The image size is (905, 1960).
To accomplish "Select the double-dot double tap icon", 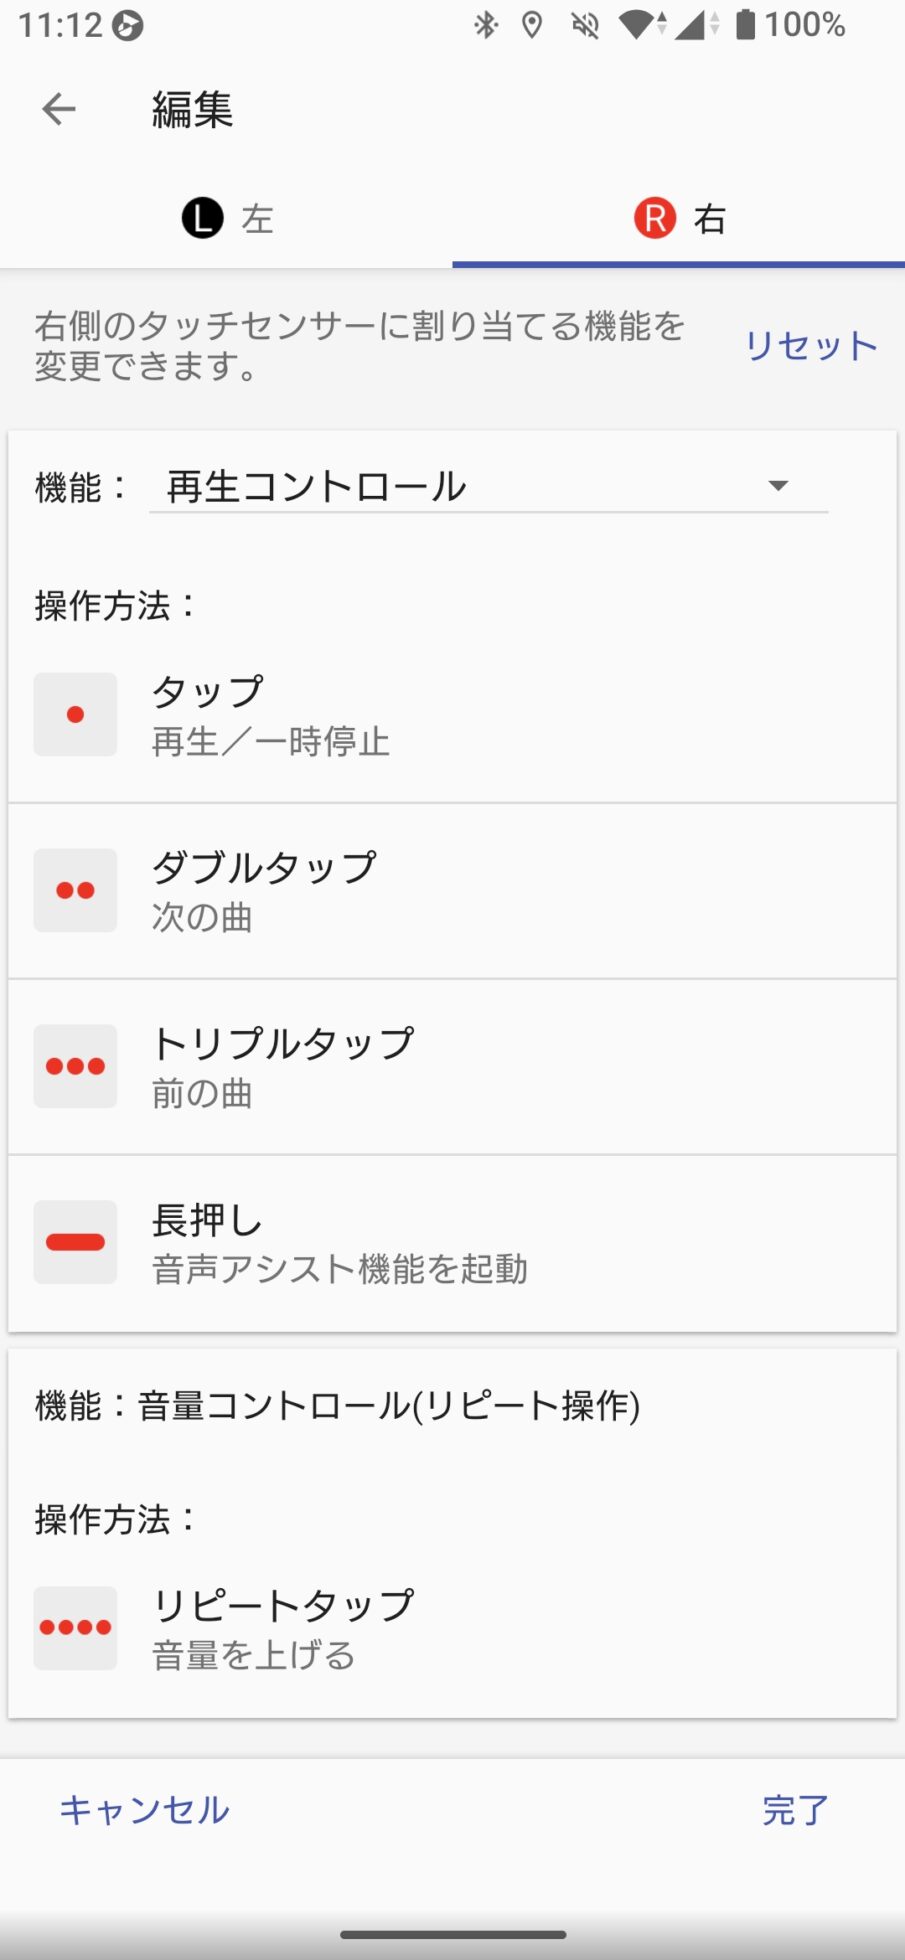I will 75,890.
